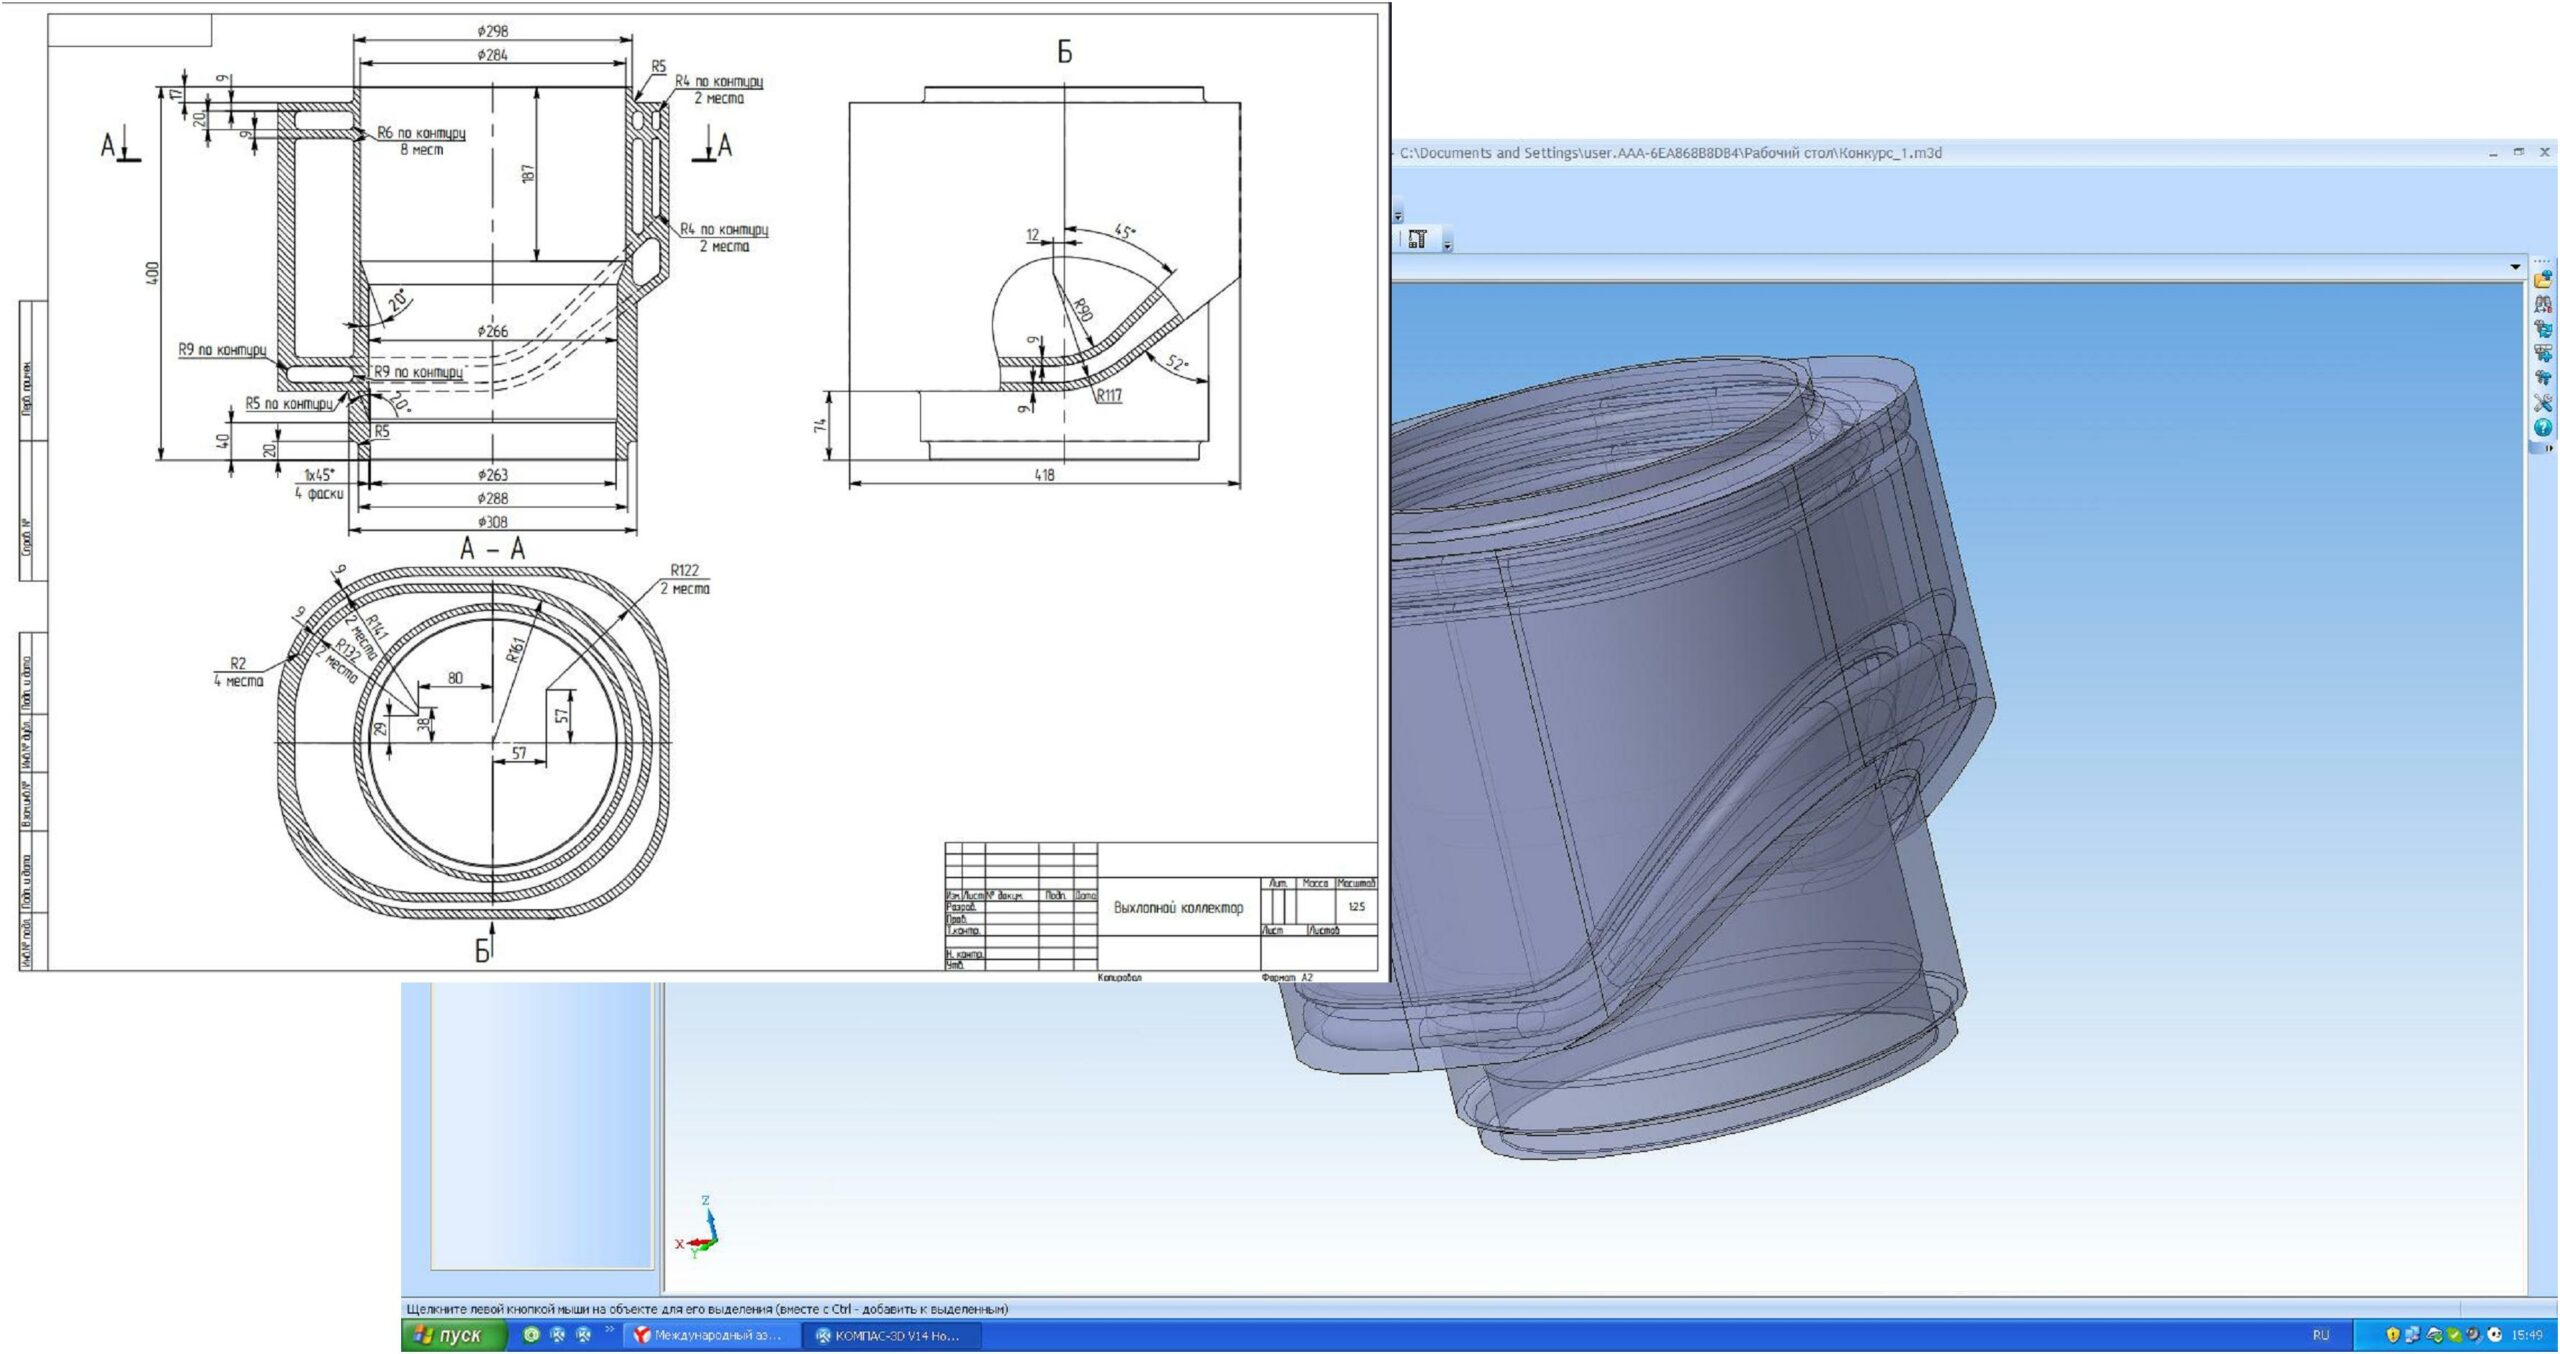The width and height of the screenshot is (2560, 1354).
Task: Click the RU language indicator
Action: coord(2321,1335)
